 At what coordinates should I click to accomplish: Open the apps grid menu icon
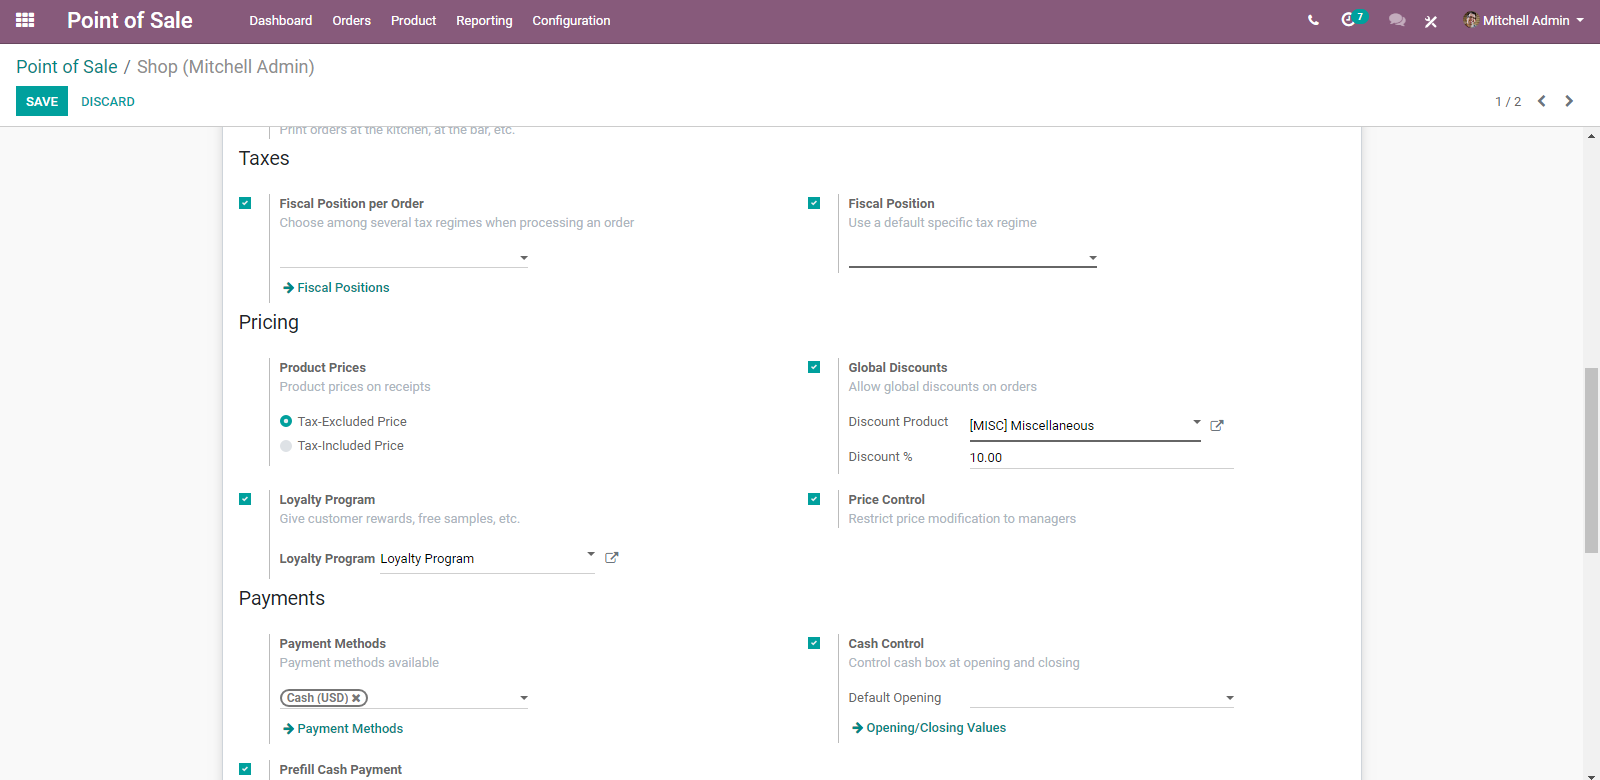pyautogui.click(x=25, y=20)
